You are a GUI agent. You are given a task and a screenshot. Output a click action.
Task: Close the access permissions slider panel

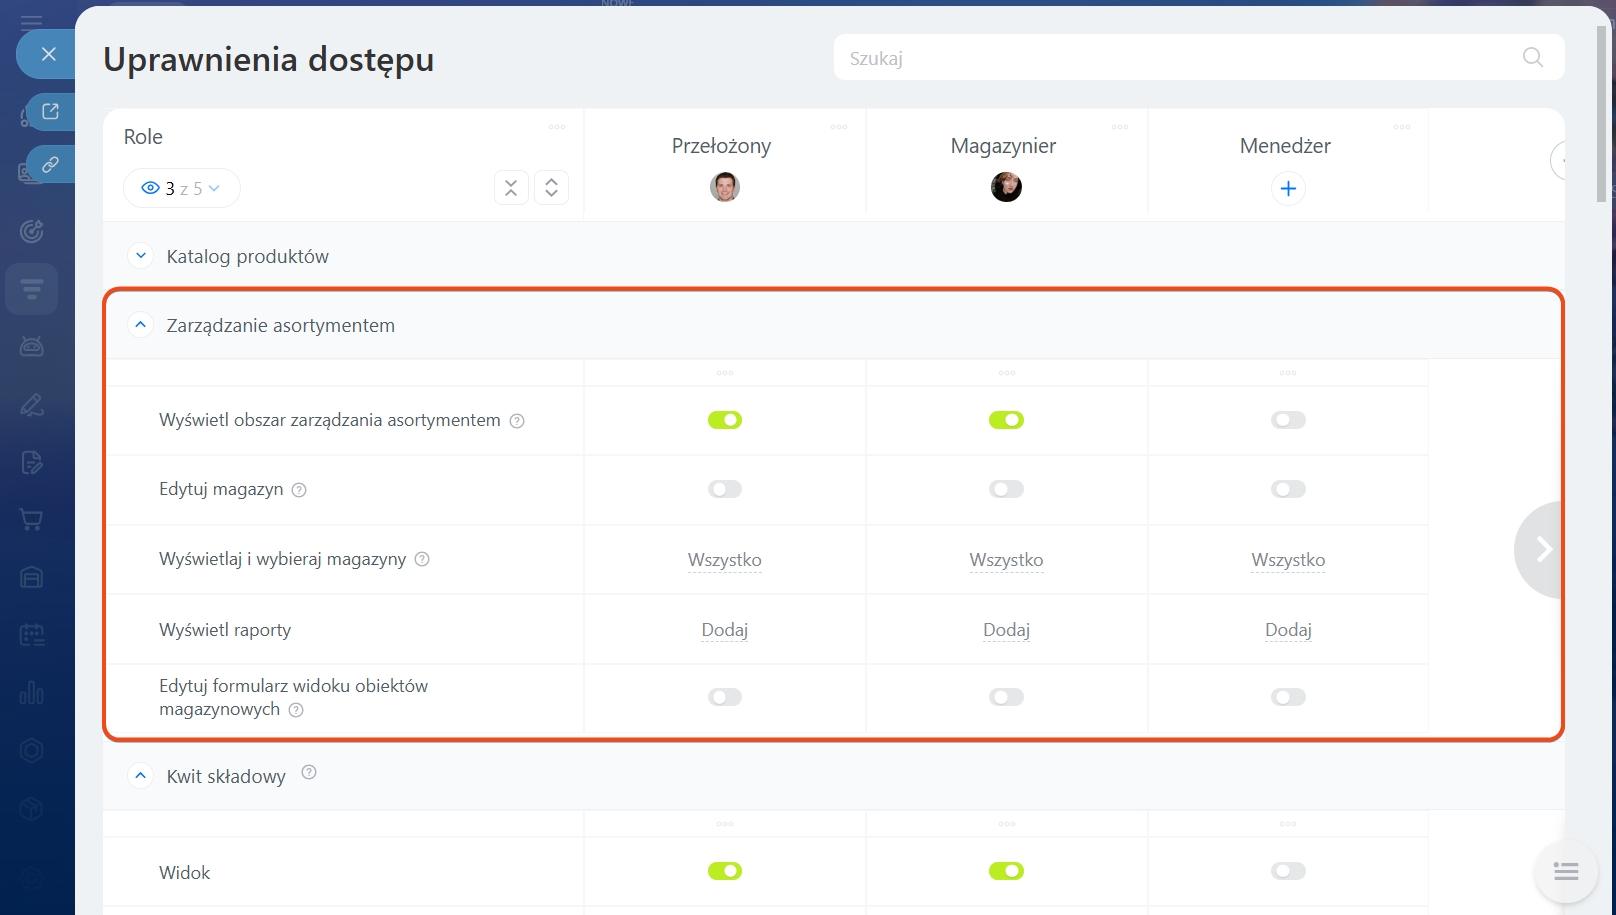point(48,54)
